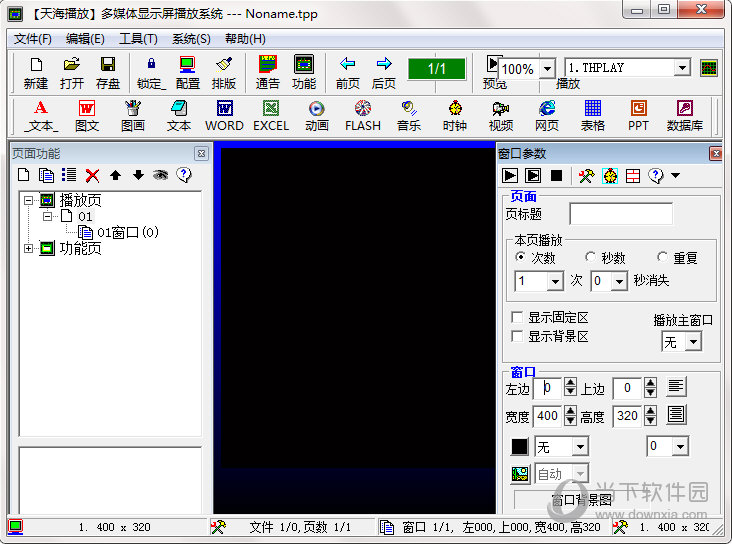Click the 数据库 database icon
This screenshot has width=732, height=544.
click(684, 115)
